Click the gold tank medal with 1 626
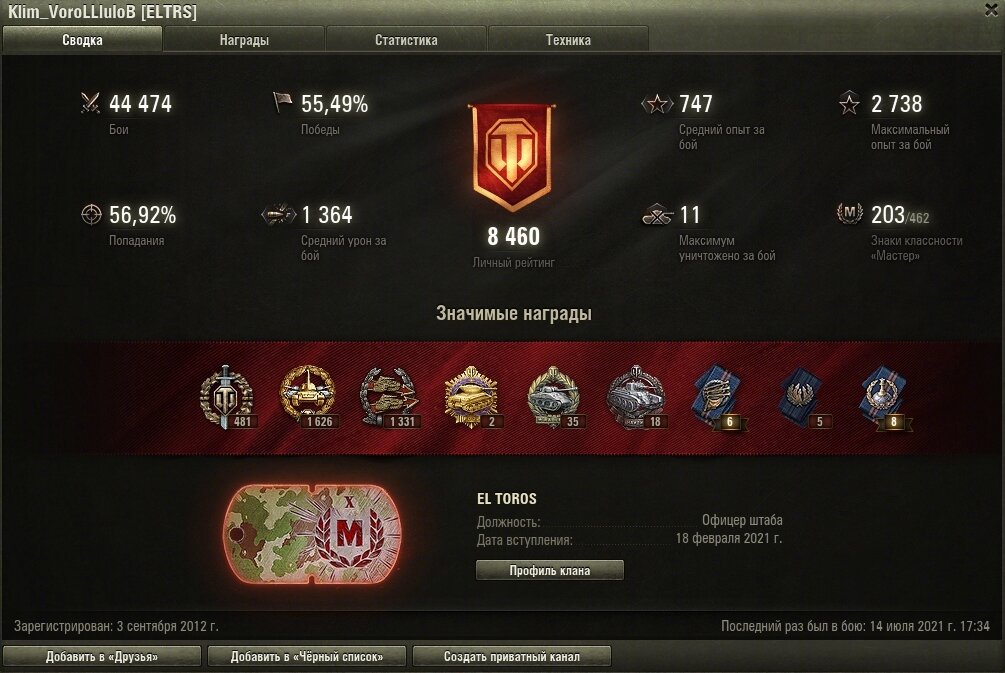The width and height of the screenshot is (1005, 673). pos(308,397)
